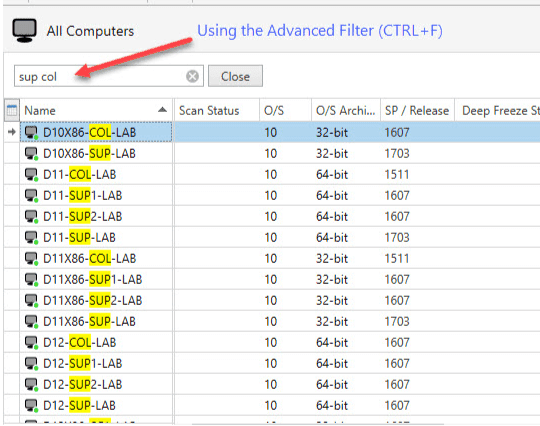540x426 pixels.
Task: Toggle the Name column sort arrow
Action: tap(162, 110)
